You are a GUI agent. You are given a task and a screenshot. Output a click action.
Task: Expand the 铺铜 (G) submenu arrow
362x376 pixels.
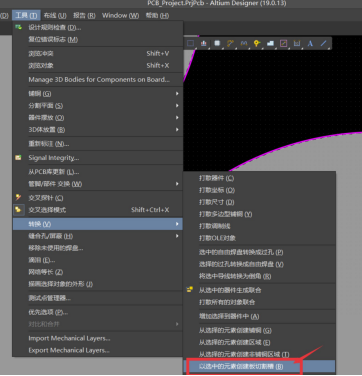coord(177,94)
